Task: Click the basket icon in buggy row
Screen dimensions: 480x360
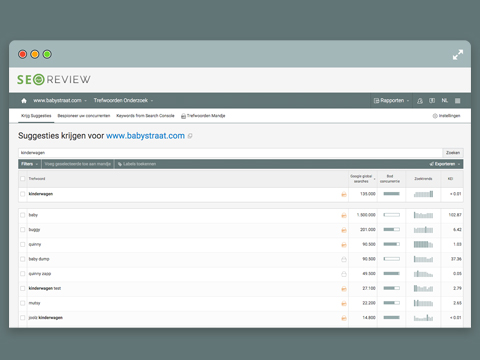Action: [344, 230]
